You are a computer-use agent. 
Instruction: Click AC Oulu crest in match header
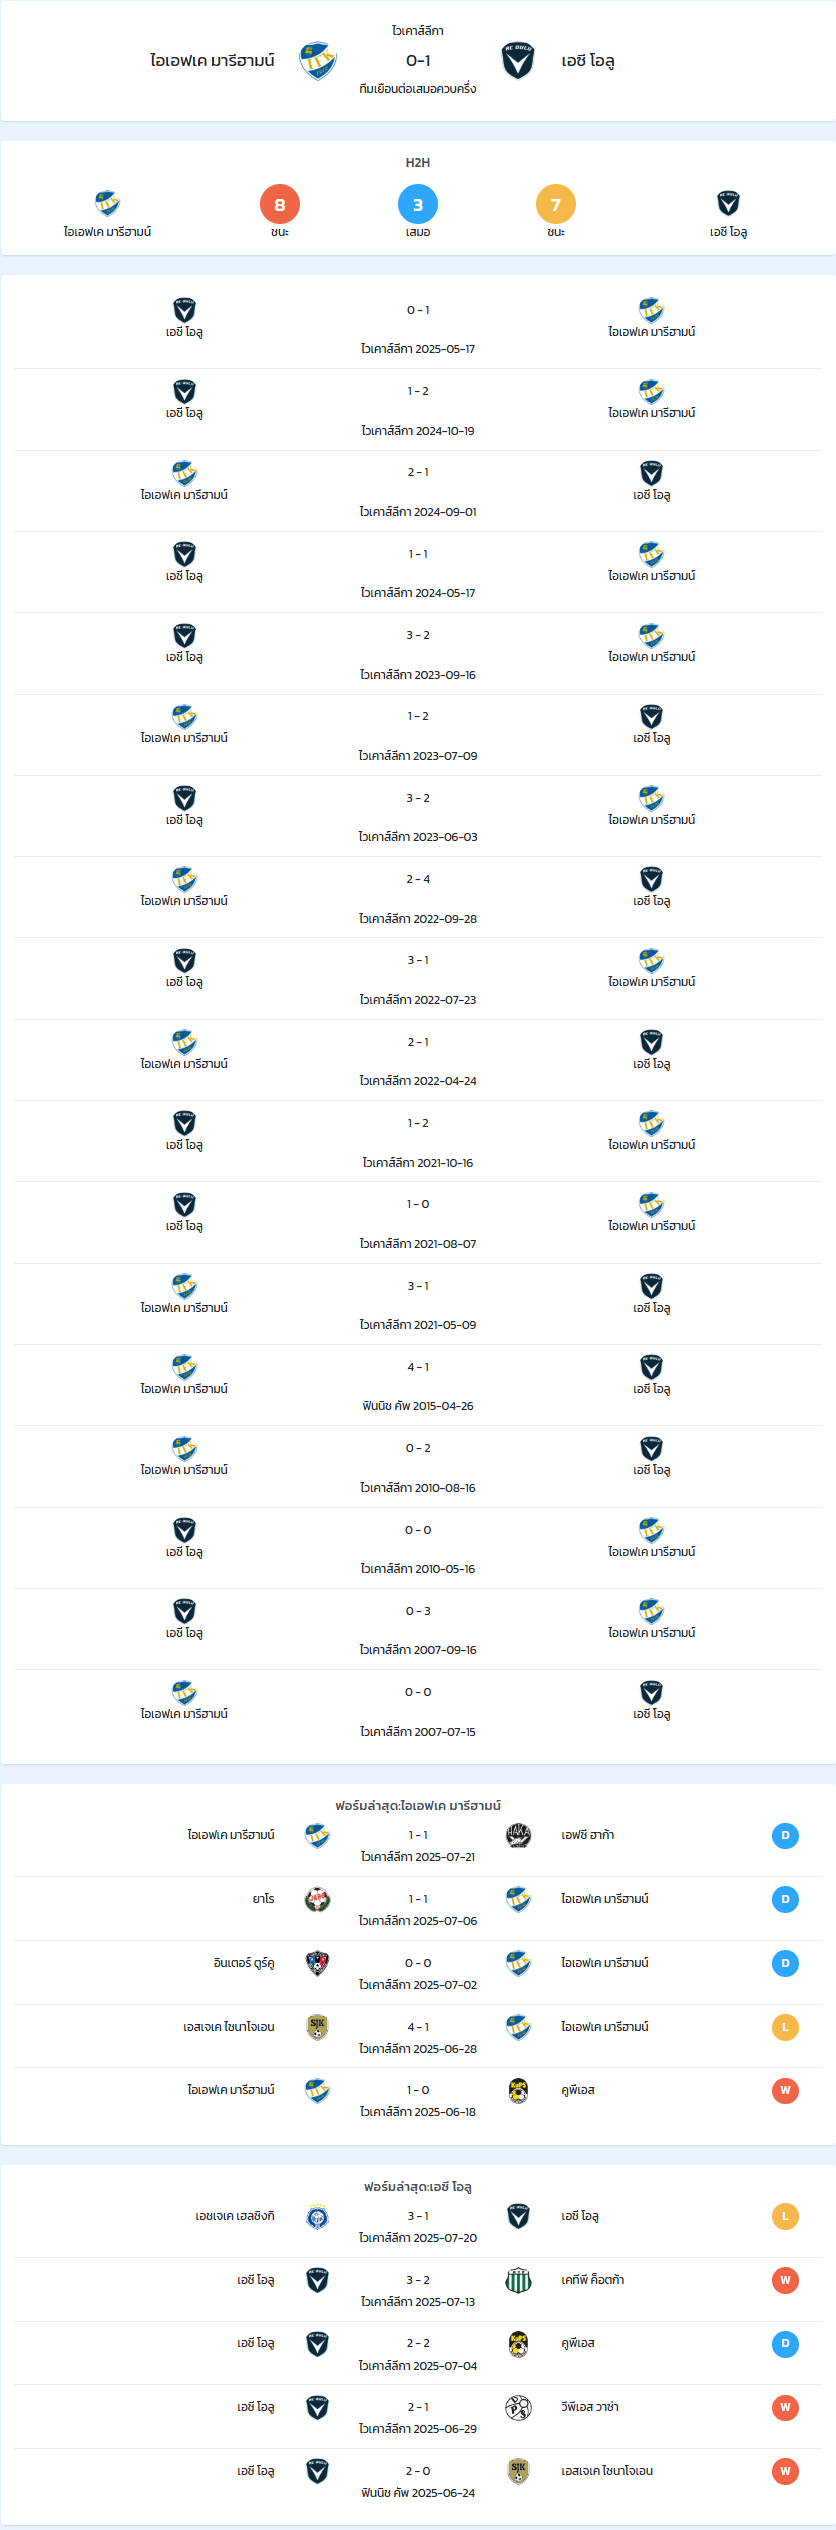pos(518,61)
